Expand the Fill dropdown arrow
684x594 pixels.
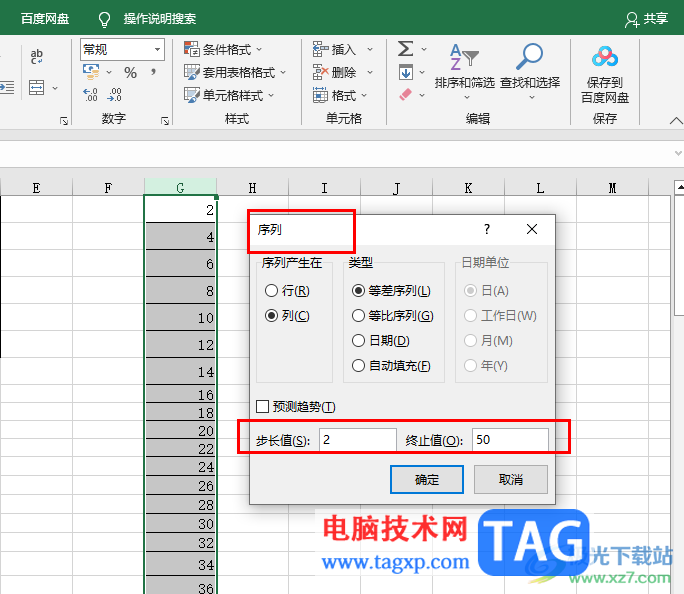click(422, 72)
